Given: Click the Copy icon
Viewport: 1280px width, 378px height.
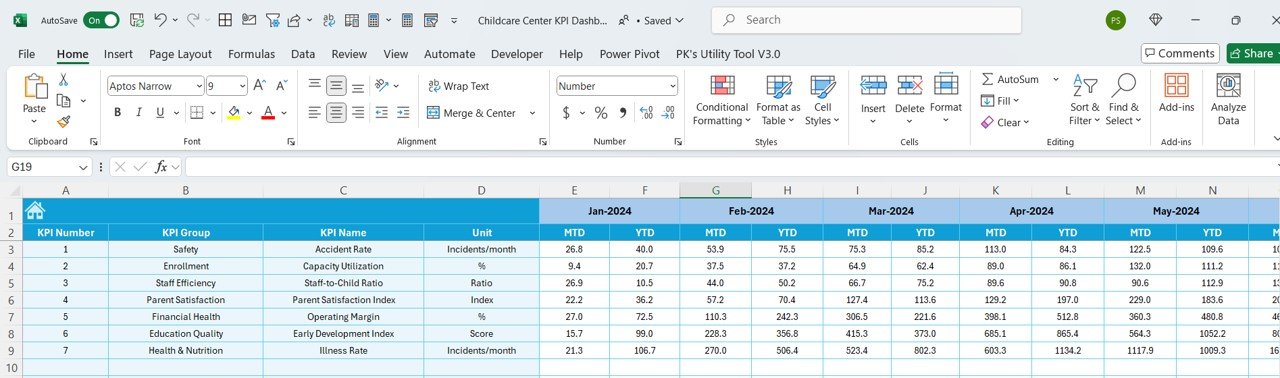Looking at the screenshot, I should tap(63, 100).
